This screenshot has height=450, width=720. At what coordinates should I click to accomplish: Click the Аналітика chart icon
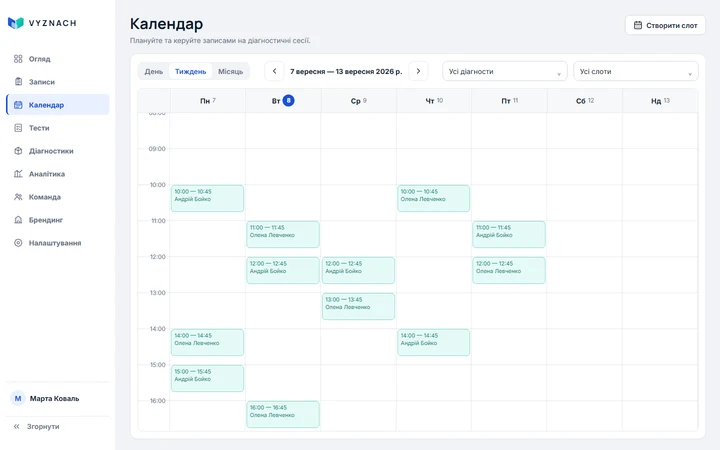point(18,174)
